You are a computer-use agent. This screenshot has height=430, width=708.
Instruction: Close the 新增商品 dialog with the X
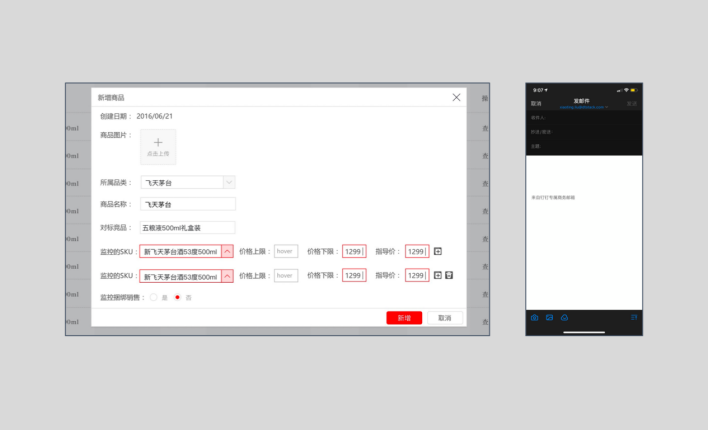(456, 98)
